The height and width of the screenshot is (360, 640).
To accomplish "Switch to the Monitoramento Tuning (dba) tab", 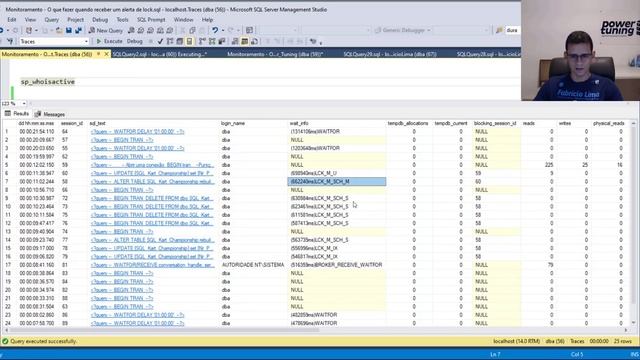I will (275, 54).
